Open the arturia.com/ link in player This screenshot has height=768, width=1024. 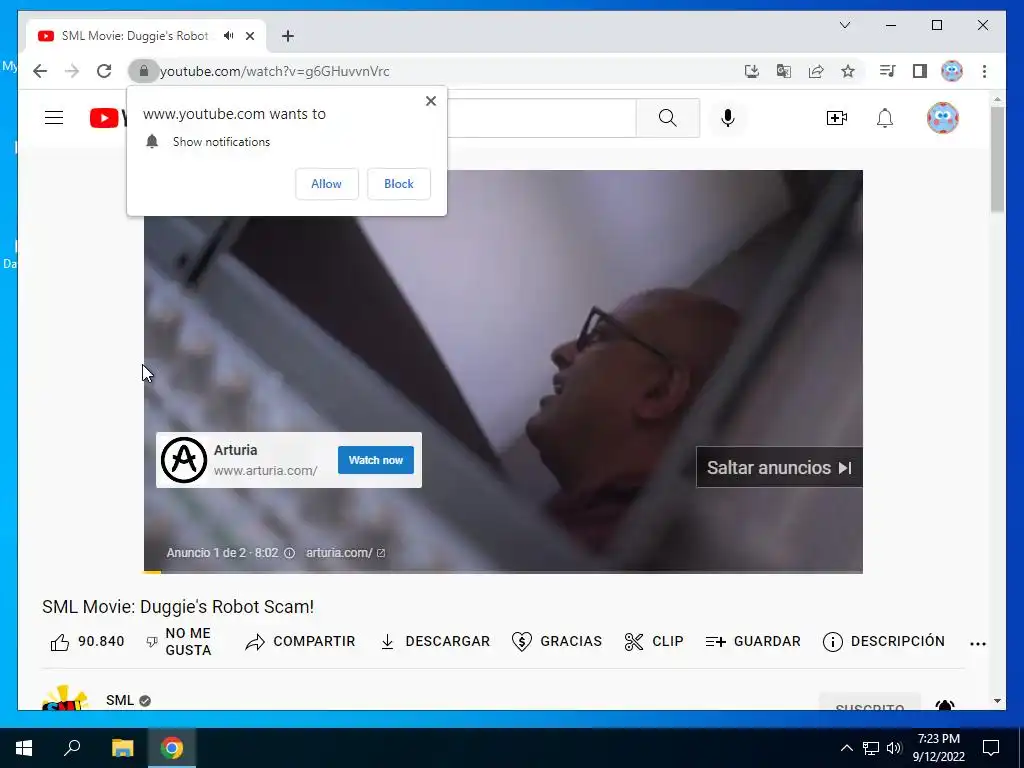coord(345,553)
